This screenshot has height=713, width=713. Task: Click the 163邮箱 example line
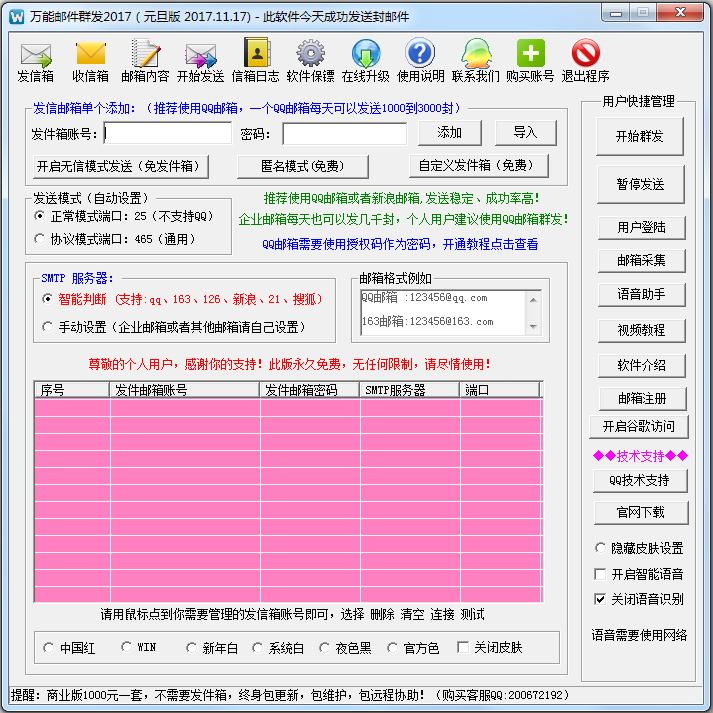[427, 321]
